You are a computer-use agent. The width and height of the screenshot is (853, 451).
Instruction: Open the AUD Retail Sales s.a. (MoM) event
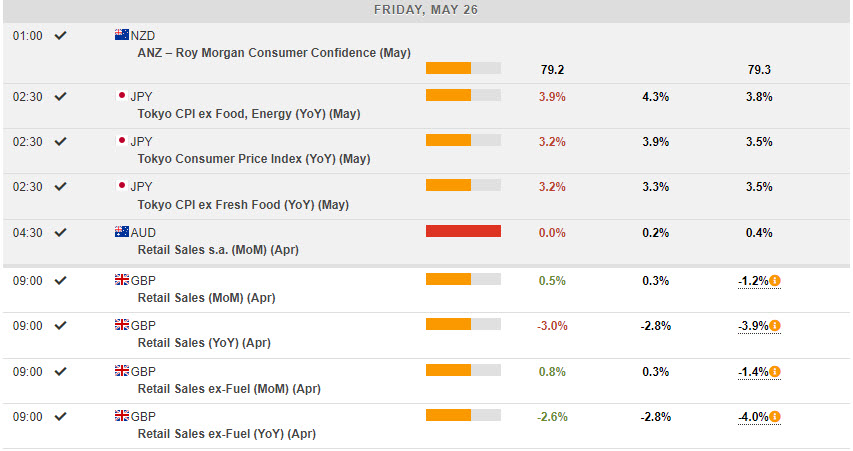pos(217,250)
